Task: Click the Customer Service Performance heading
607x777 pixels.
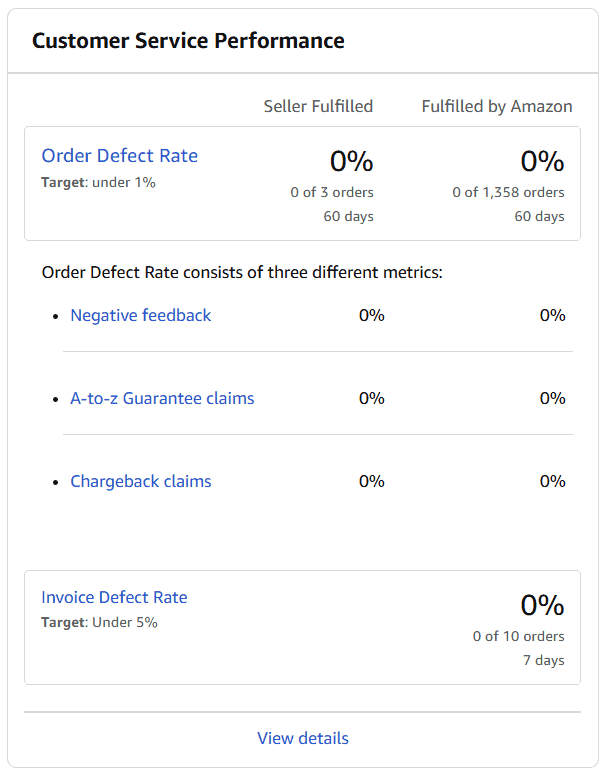Action: tap(188, 41)
